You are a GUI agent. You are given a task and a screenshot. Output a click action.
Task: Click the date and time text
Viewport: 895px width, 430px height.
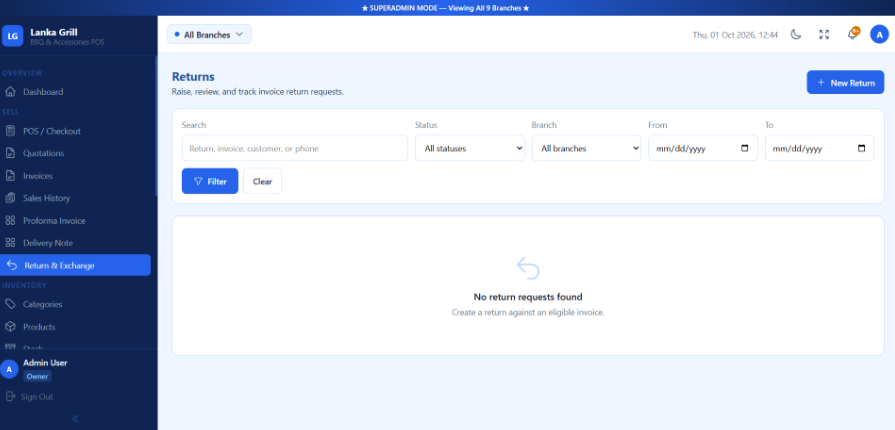tap(735, 35)
